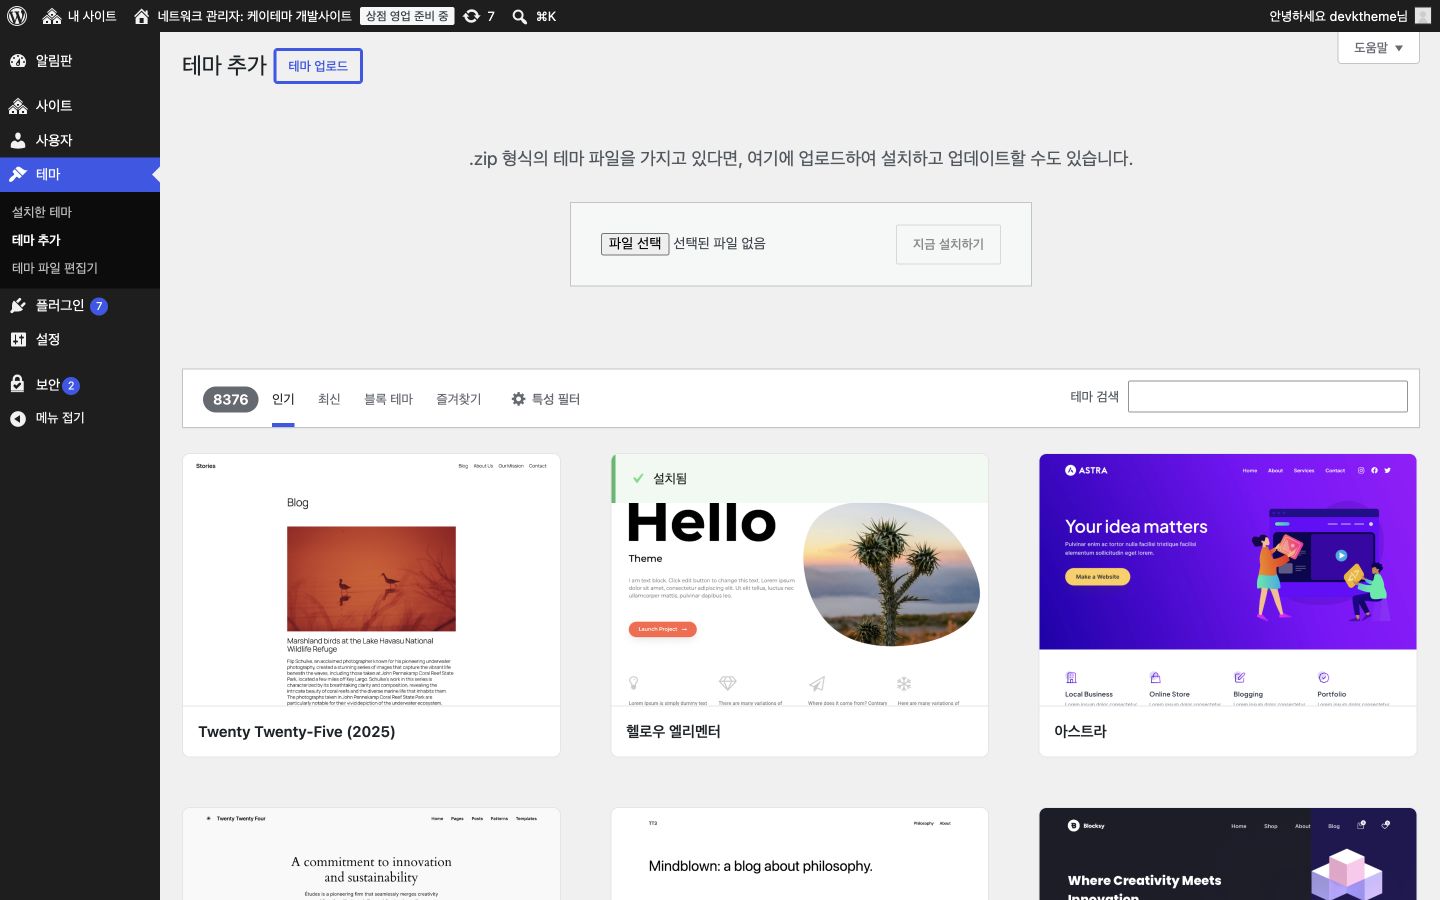Viewport: 1440px width, 900px height.
Task: Click the 보안 security lock icon
Action: tap(18, 384)
